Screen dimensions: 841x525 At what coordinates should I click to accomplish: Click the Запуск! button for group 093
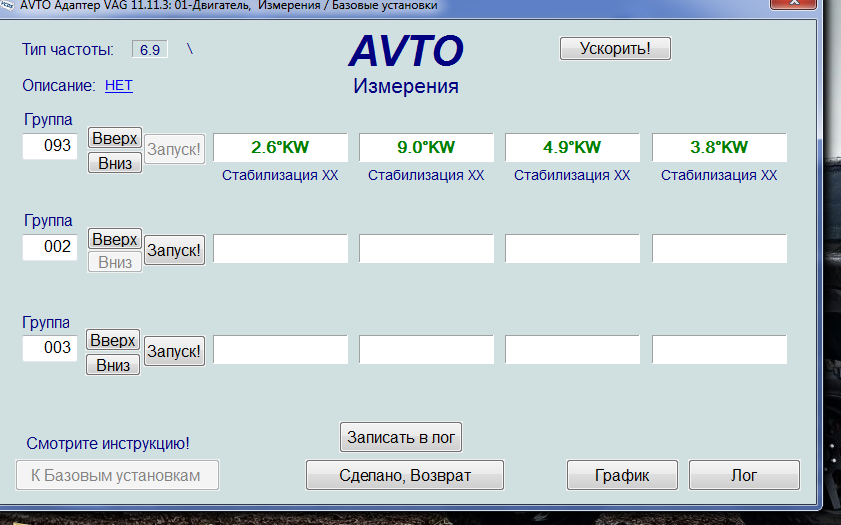174,149
